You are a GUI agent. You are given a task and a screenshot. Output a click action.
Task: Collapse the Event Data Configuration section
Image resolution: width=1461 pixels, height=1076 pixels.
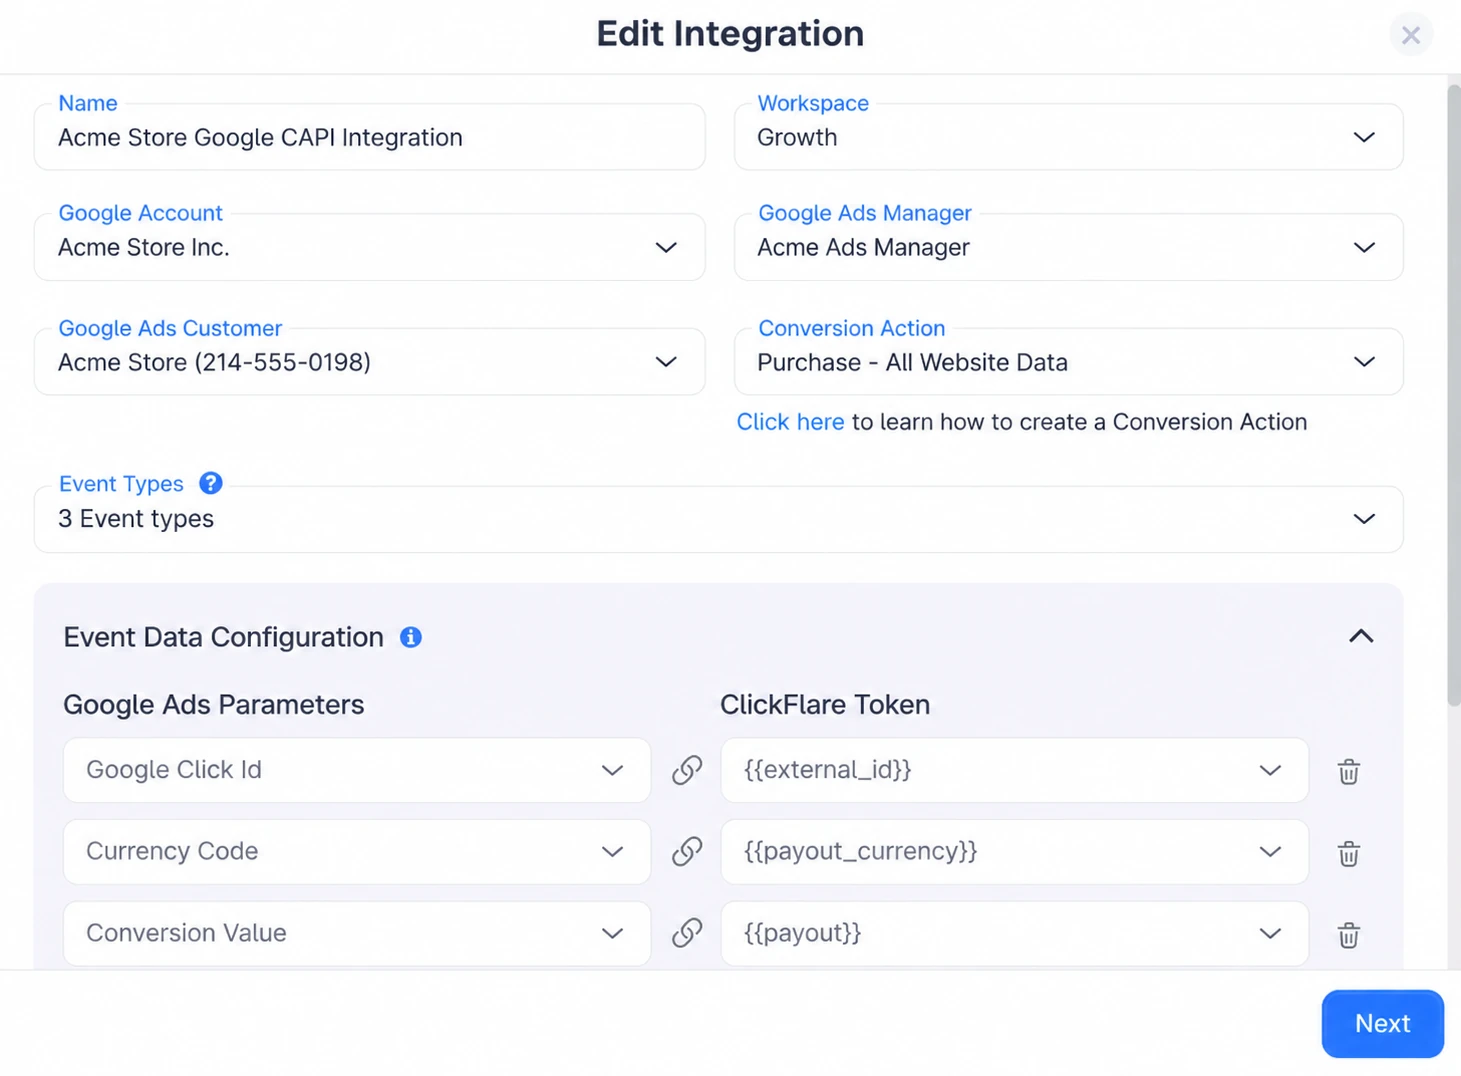(1361, 637)
